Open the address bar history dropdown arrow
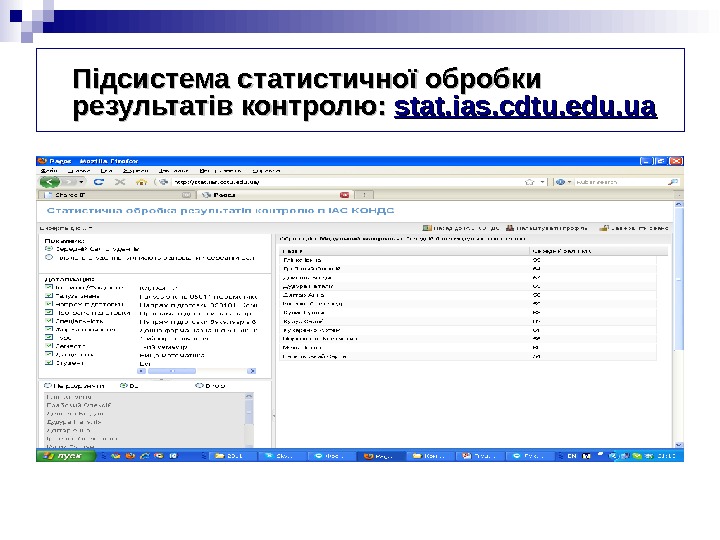This screenshot has height=540, width=720. (542, 182)
